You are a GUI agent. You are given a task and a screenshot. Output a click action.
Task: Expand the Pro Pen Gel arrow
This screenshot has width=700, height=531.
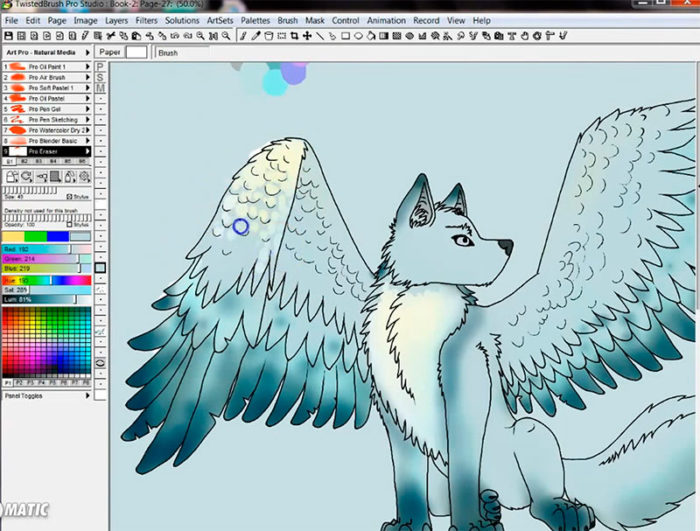[x=88, y=109]
